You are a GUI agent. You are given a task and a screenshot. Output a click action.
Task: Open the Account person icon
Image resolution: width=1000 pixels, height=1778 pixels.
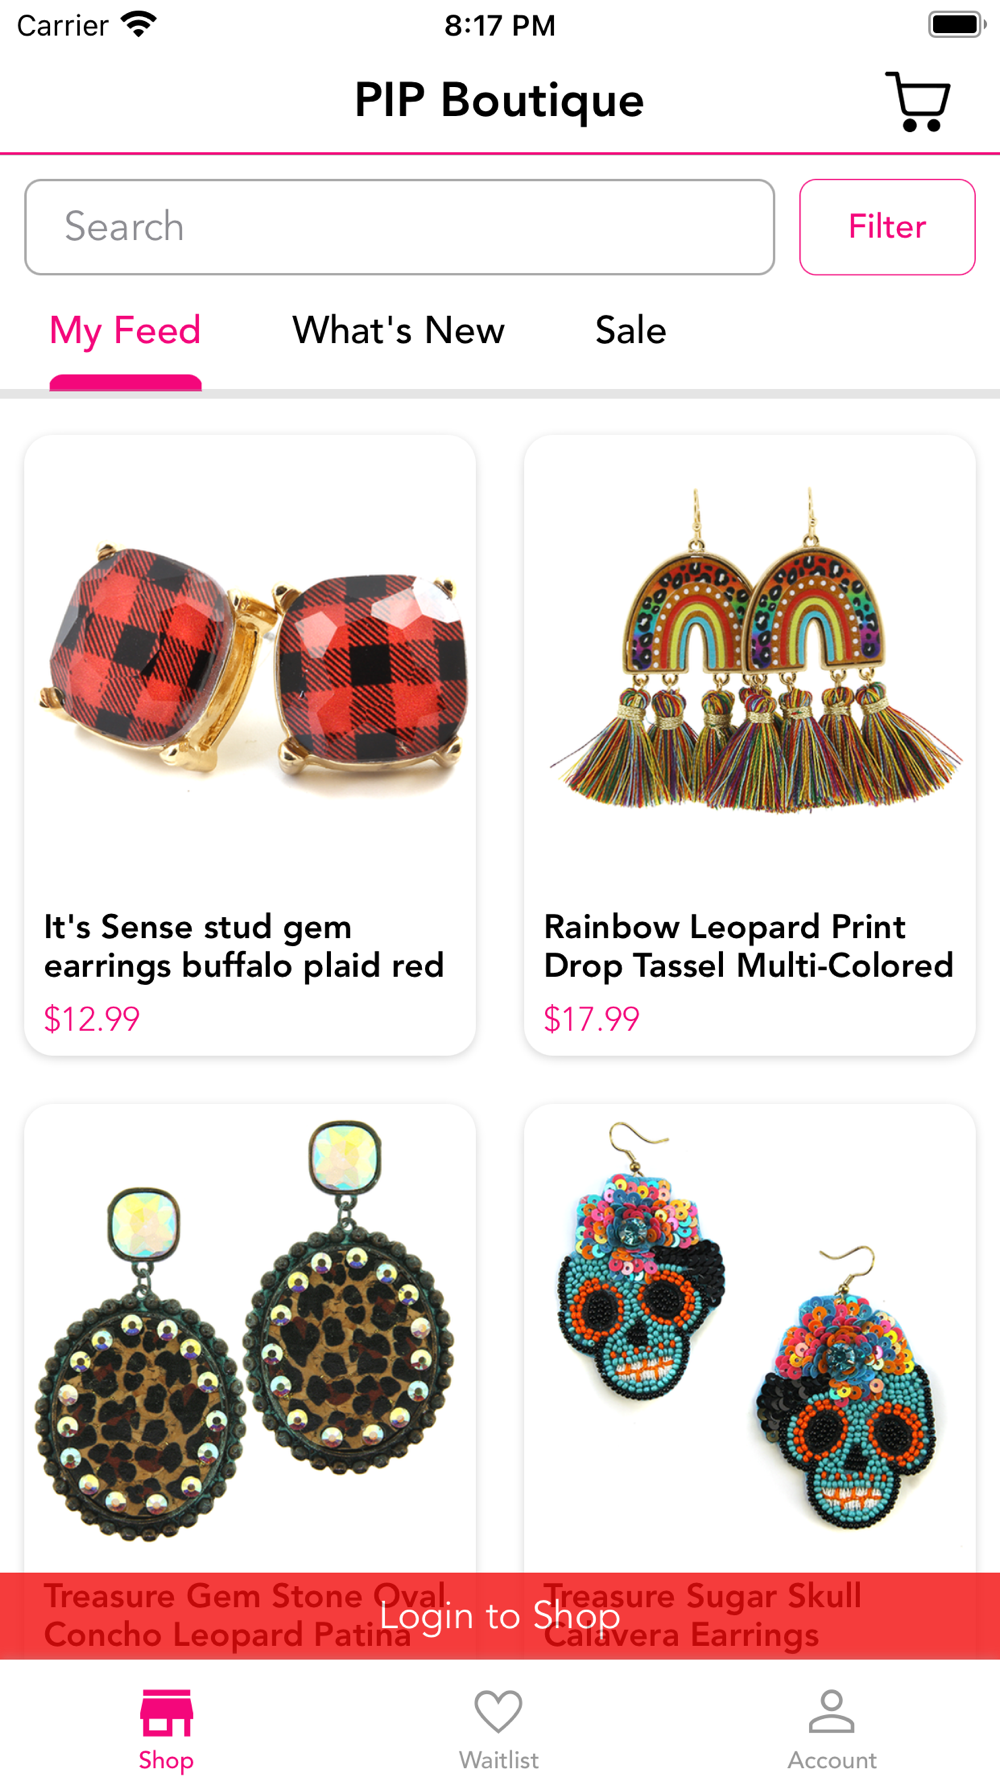point(832,1711)
